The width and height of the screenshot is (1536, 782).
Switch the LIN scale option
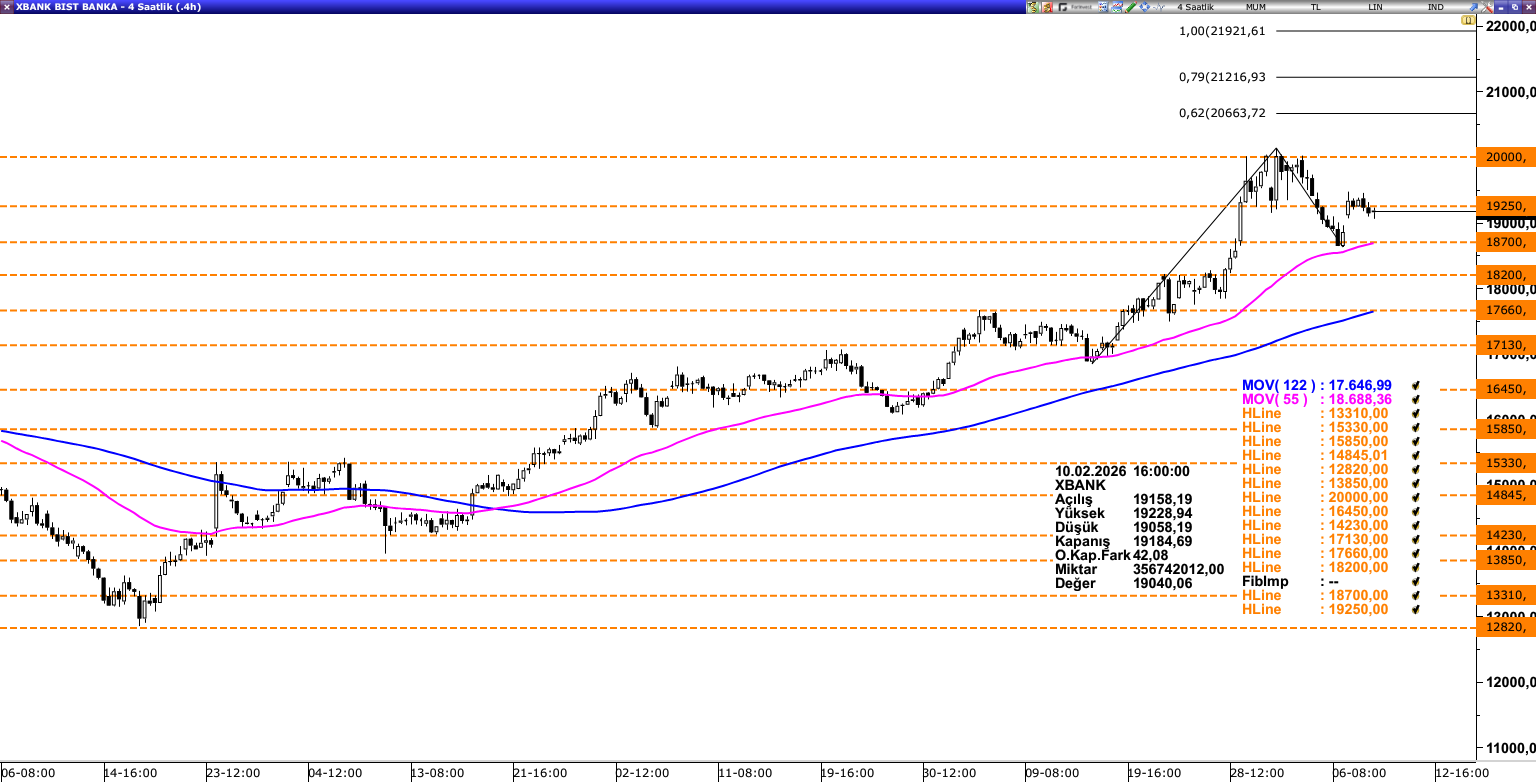(x=1376, y=7)
